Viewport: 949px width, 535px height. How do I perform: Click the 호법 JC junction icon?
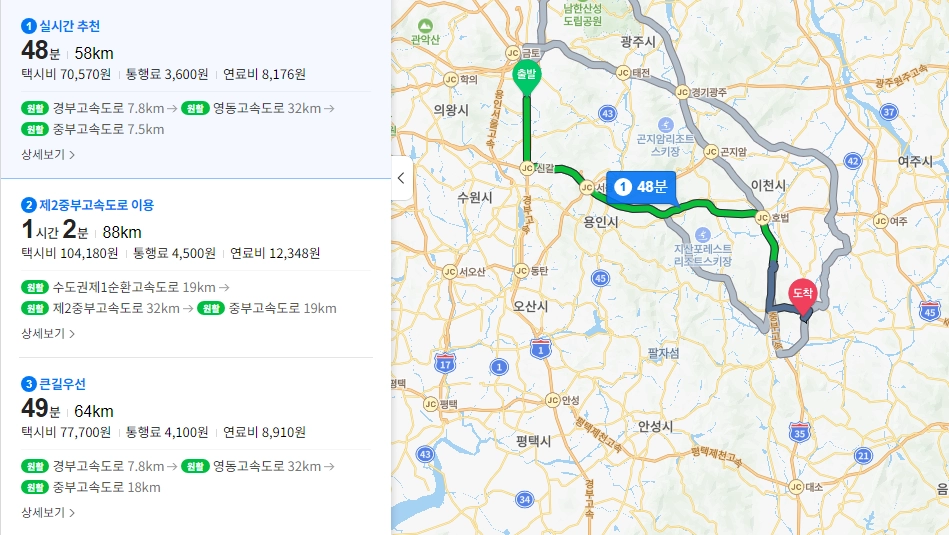coord(762,217)
